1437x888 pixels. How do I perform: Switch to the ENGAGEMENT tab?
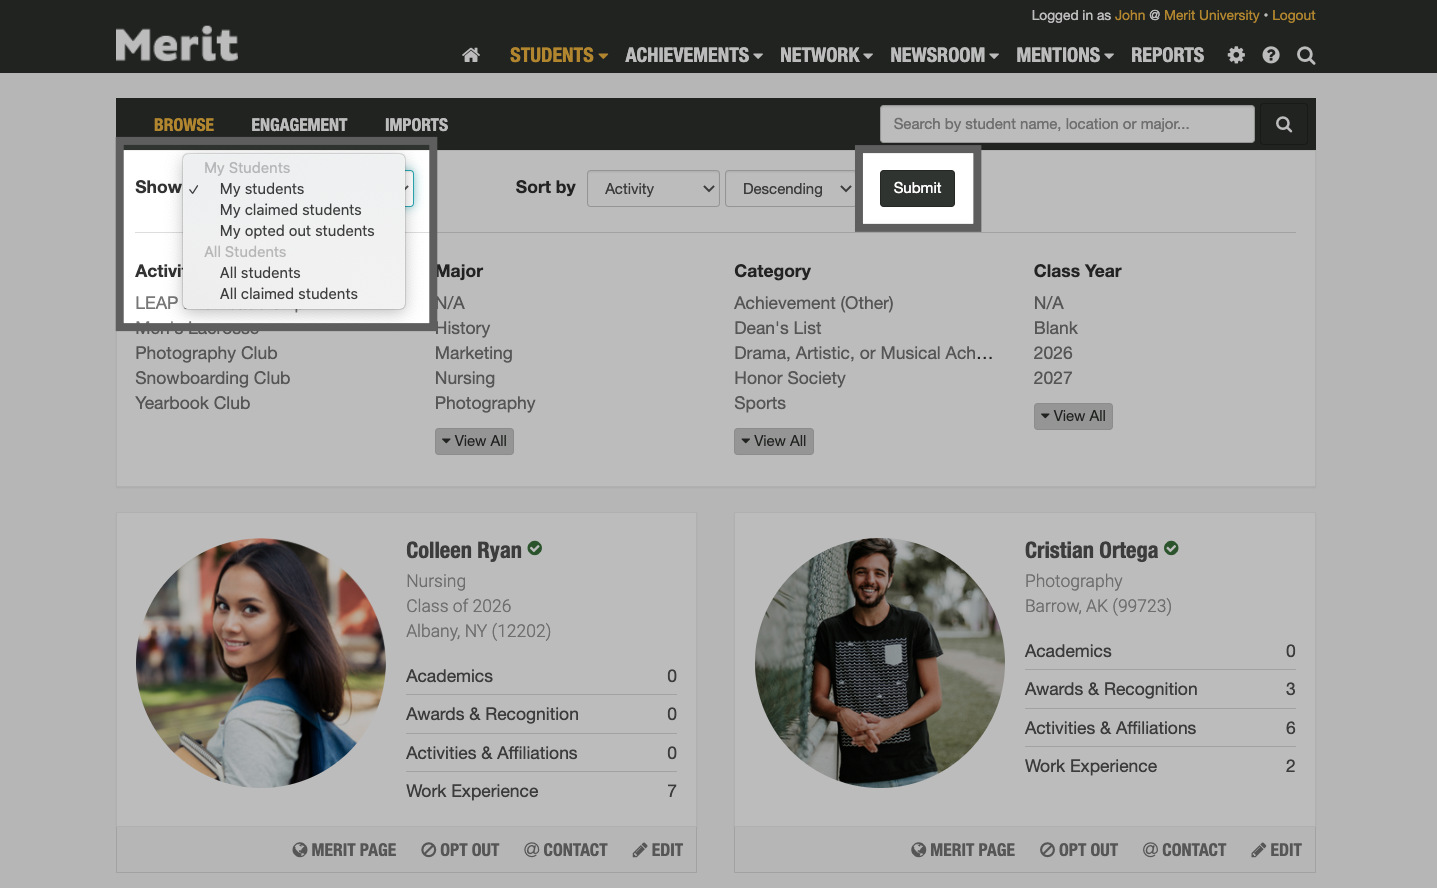(299, 124)
